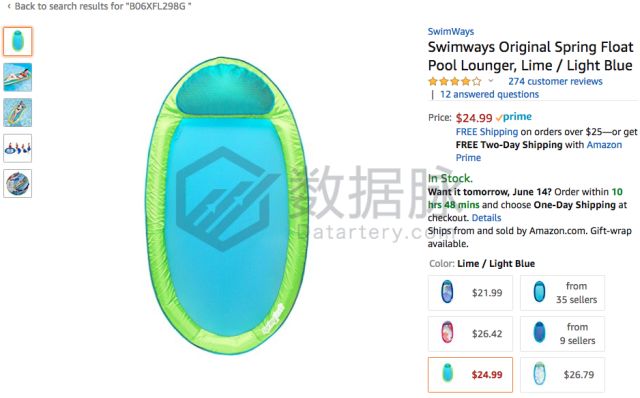This screenshot has height=398, width=640.
Task: Pick the $26.42 red color option
Action: pyautogui.click(x=470, y=334)
